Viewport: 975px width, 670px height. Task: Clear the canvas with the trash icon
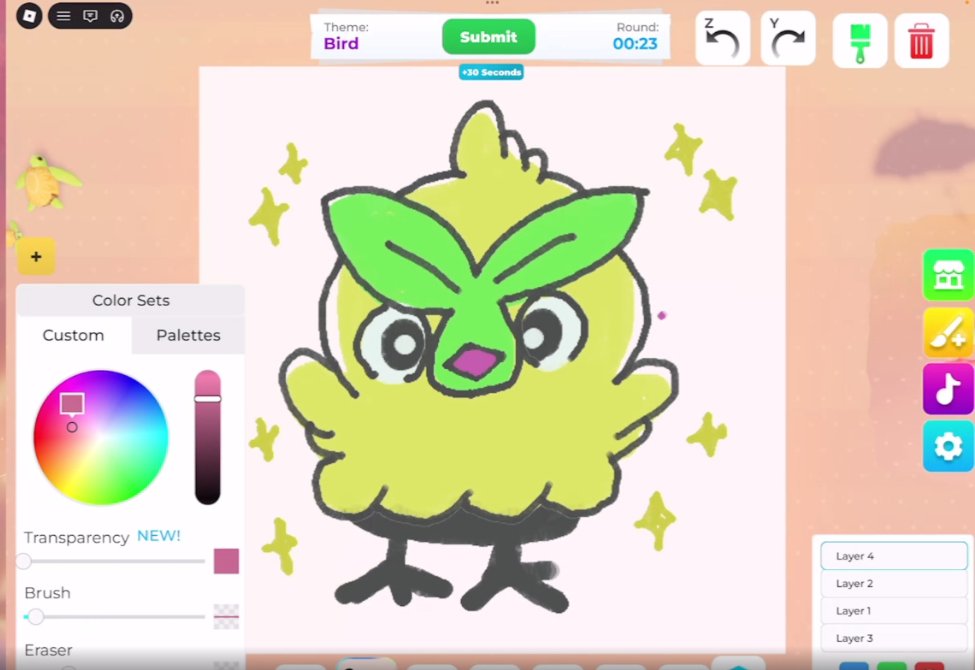click(921, 41)
